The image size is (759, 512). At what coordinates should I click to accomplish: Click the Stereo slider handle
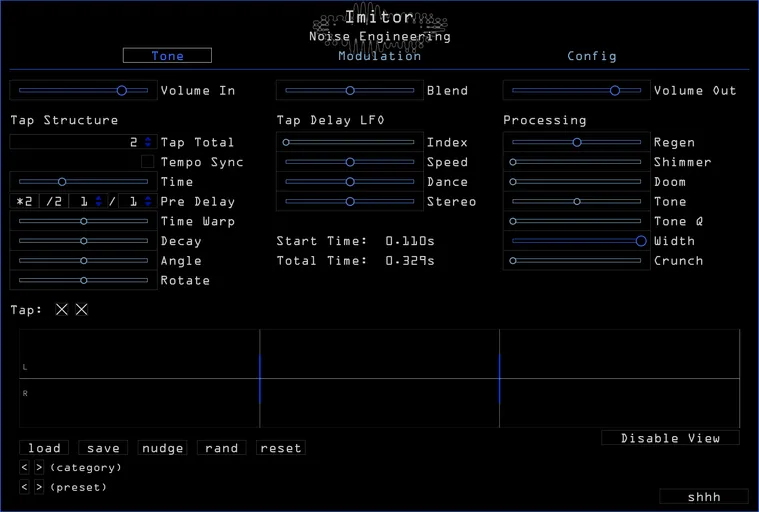[x=350, y=201]
